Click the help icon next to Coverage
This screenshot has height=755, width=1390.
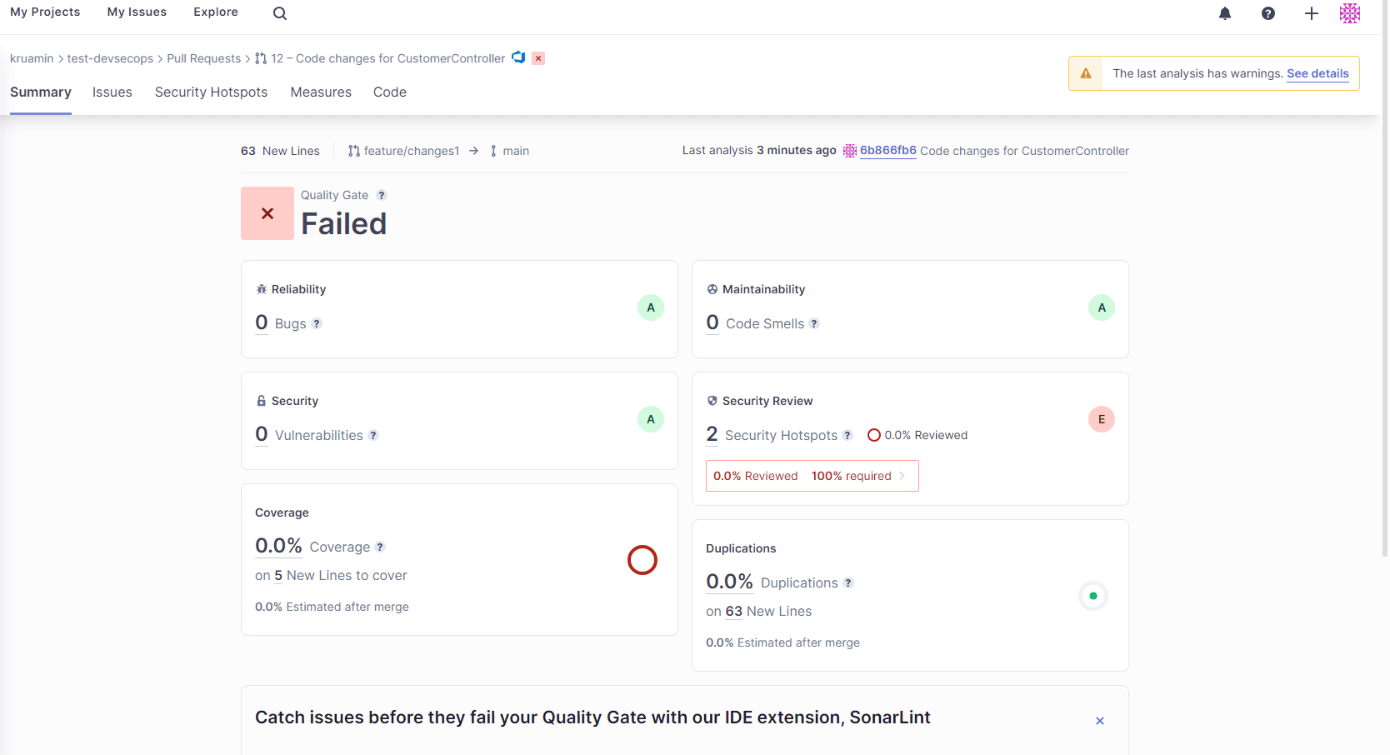380,547
